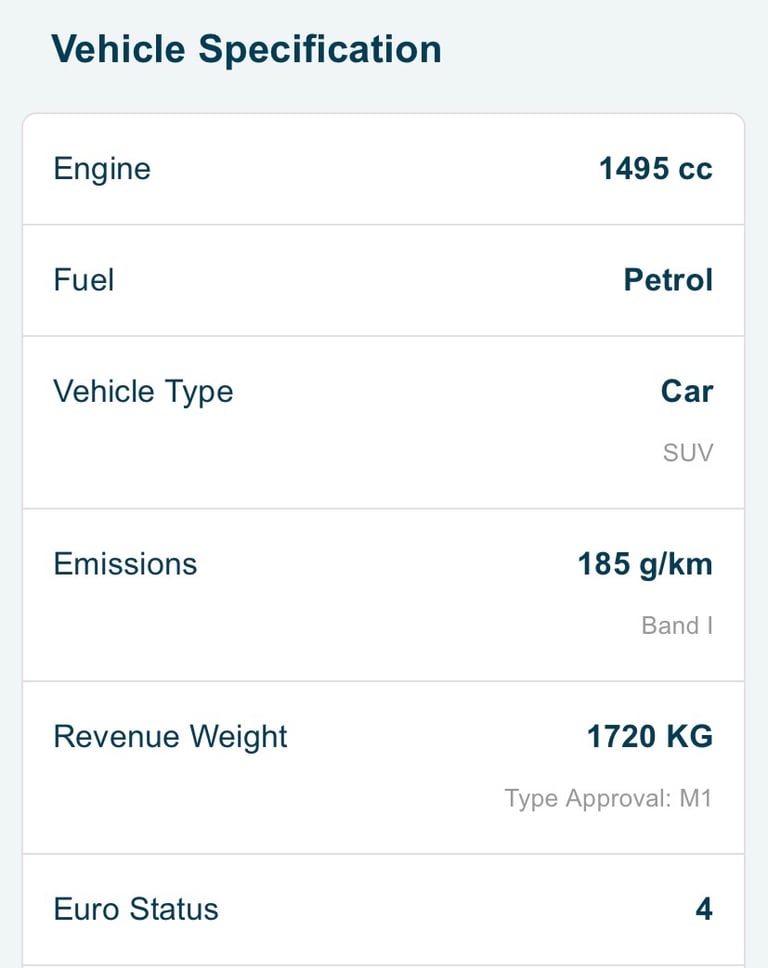Select the Euro Status label
768x968 pixels.
tap(136, 909)
